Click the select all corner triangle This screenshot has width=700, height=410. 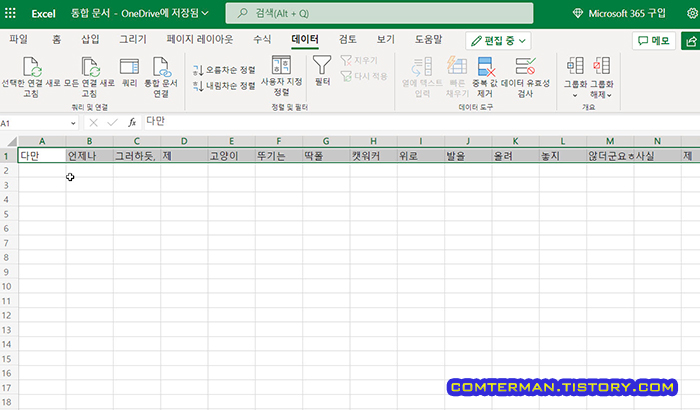coord(12,141)
